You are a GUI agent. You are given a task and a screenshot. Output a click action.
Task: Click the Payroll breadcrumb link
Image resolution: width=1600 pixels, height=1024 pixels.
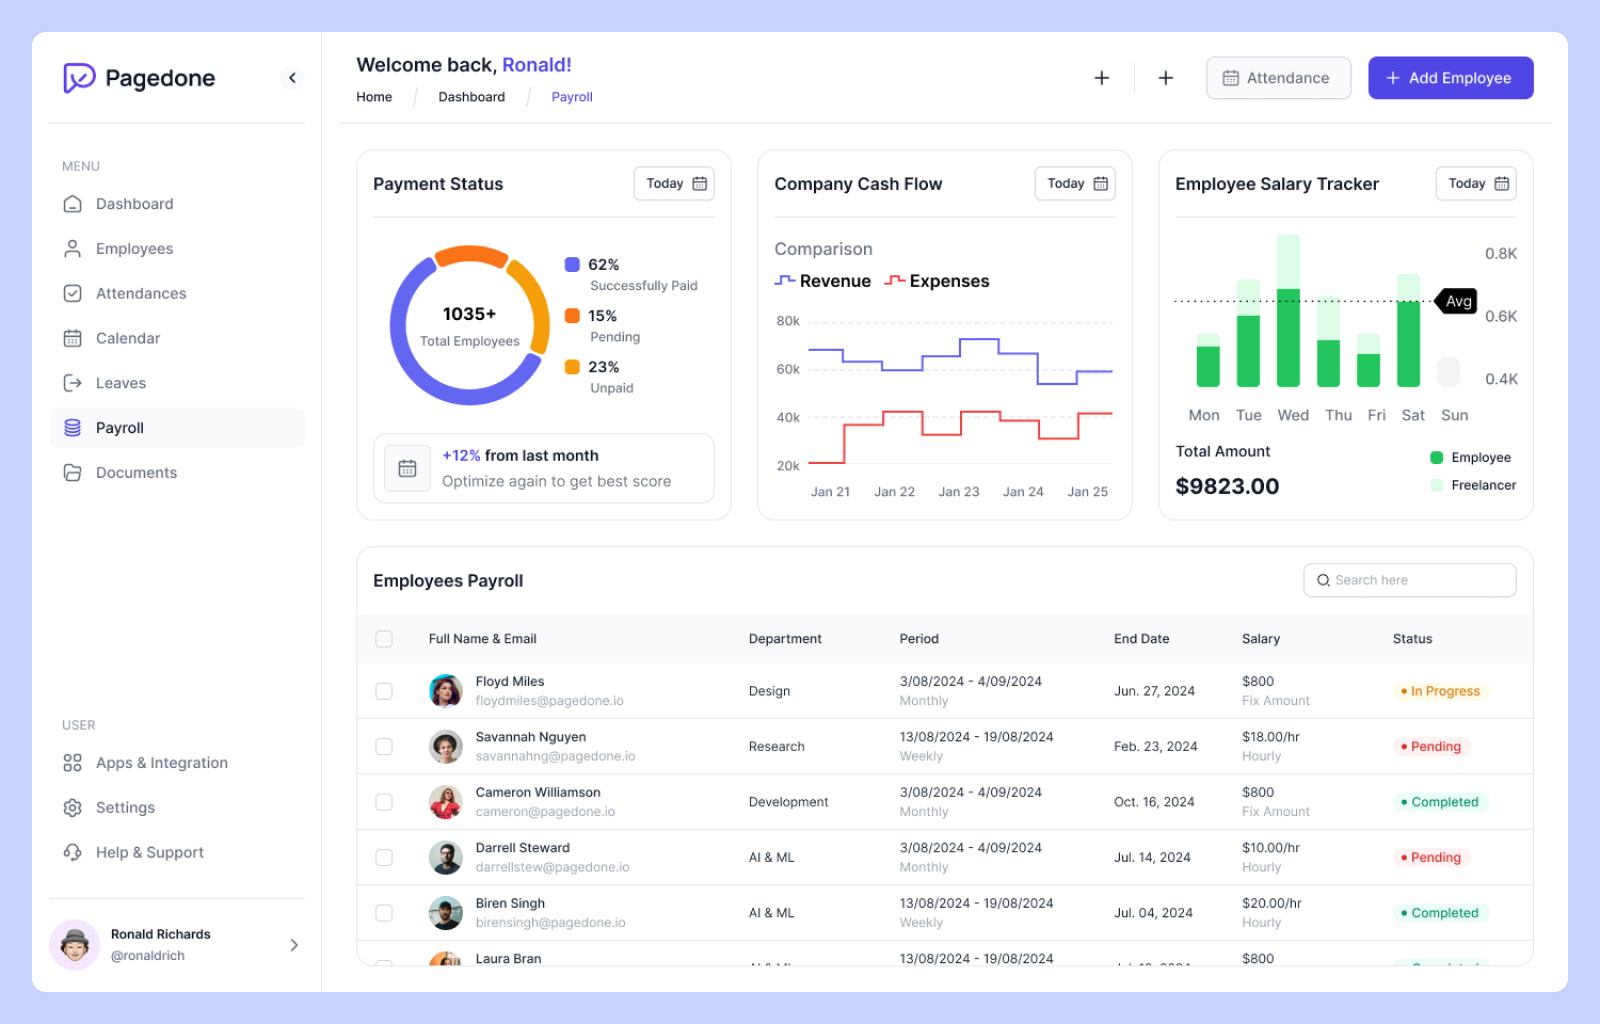coord(572,97)
